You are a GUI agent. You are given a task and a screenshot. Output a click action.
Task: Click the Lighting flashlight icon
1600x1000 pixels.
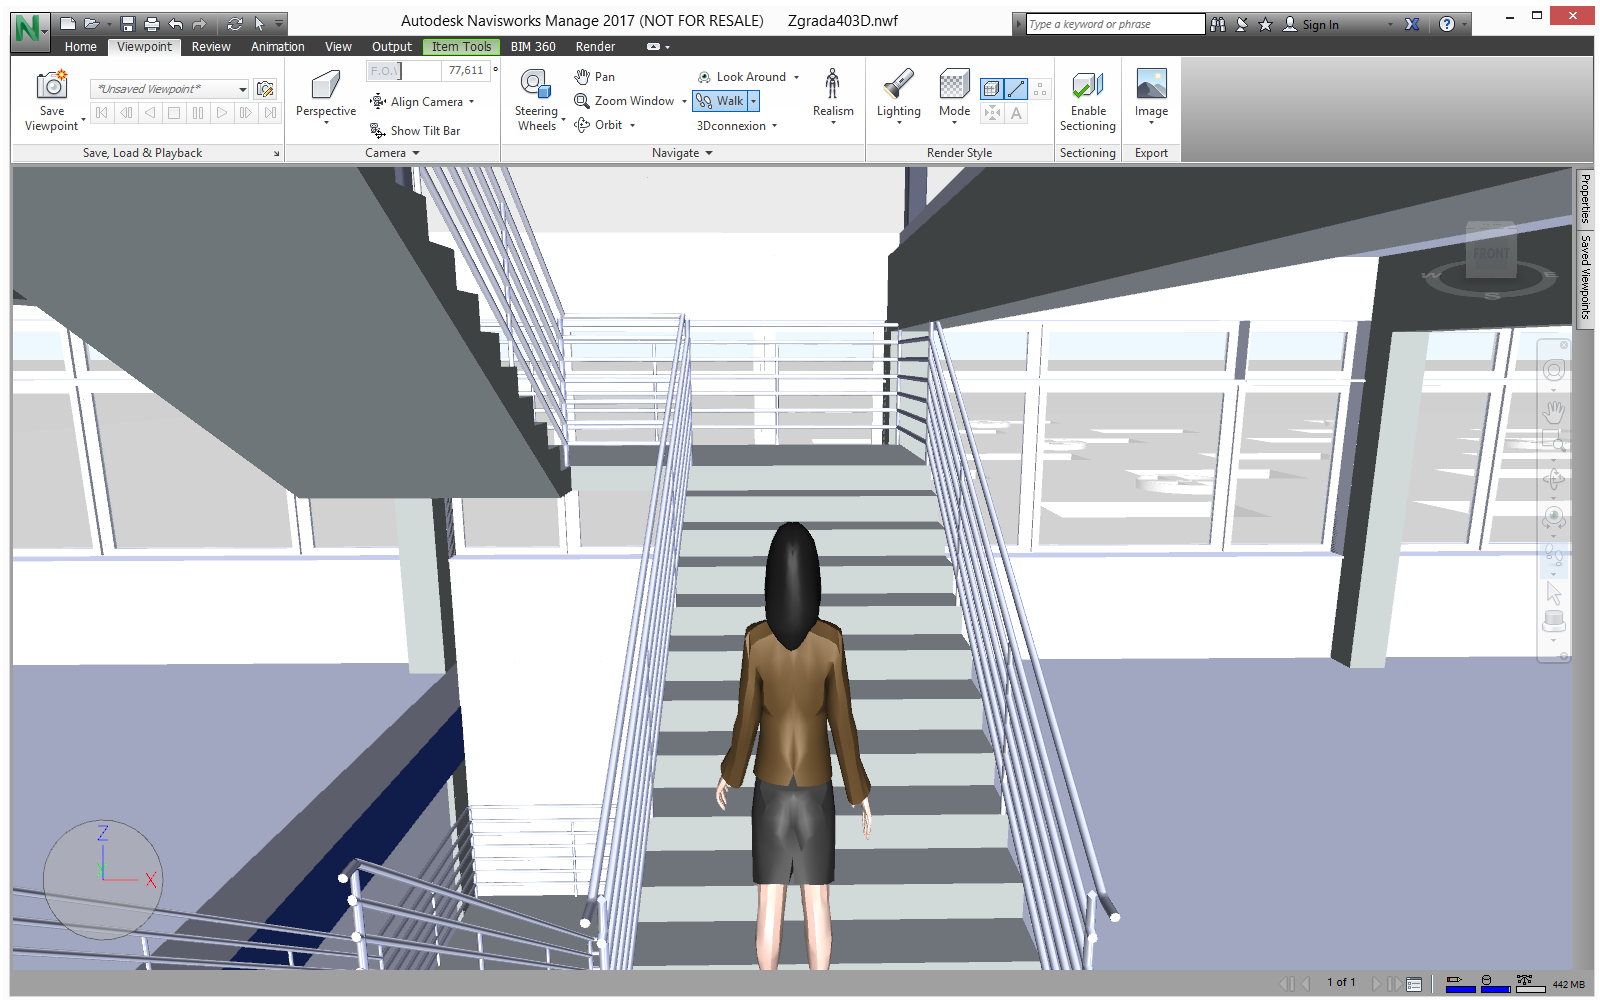tap(898, 86)
